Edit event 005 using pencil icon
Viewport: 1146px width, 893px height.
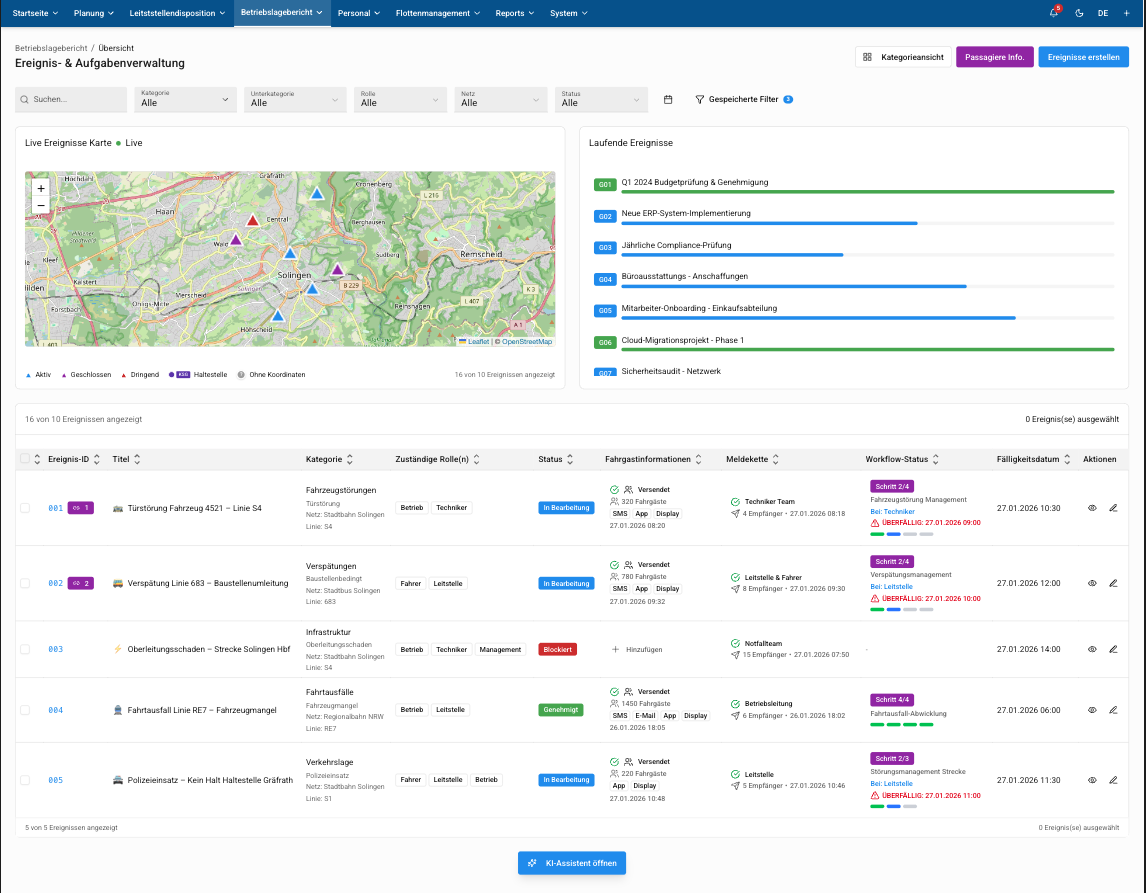click(x=1113, y=780)
